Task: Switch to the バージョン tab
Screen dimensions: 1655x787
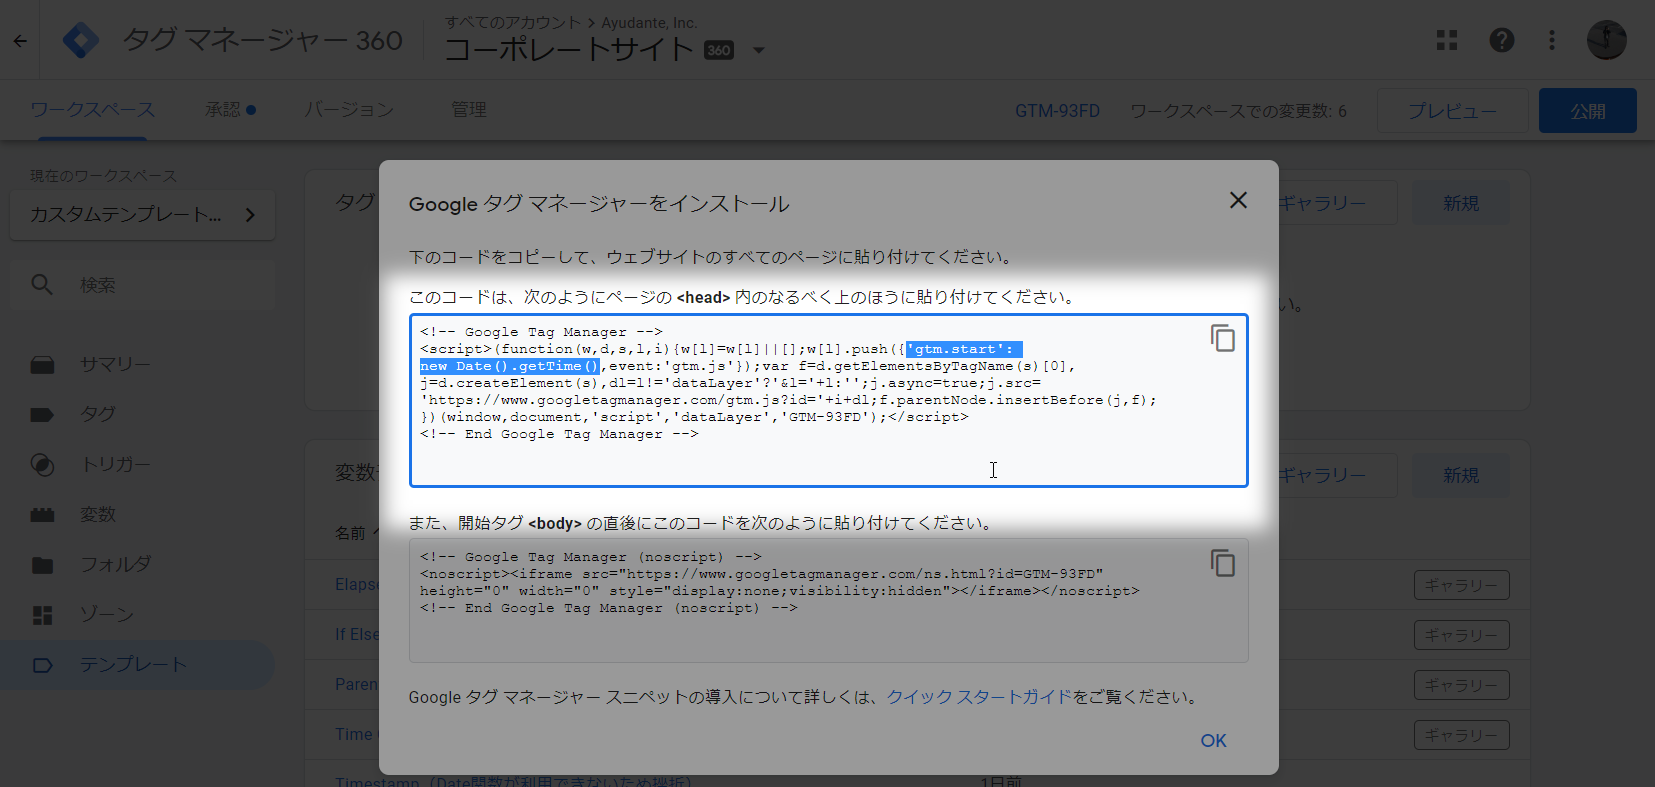Action: point(349,110)
